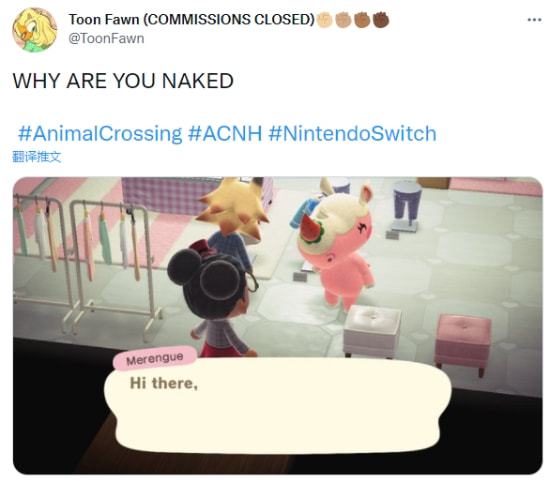Click the lightest raised fist emoji
The image size is (550, 483).
pos(324,20)
